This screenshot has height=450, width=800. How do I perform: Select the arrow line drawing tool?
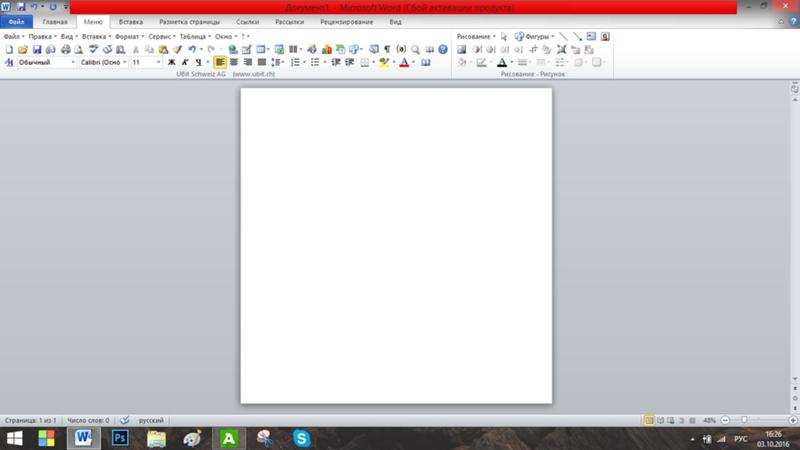pyautogui.click(x=577, y=36)
